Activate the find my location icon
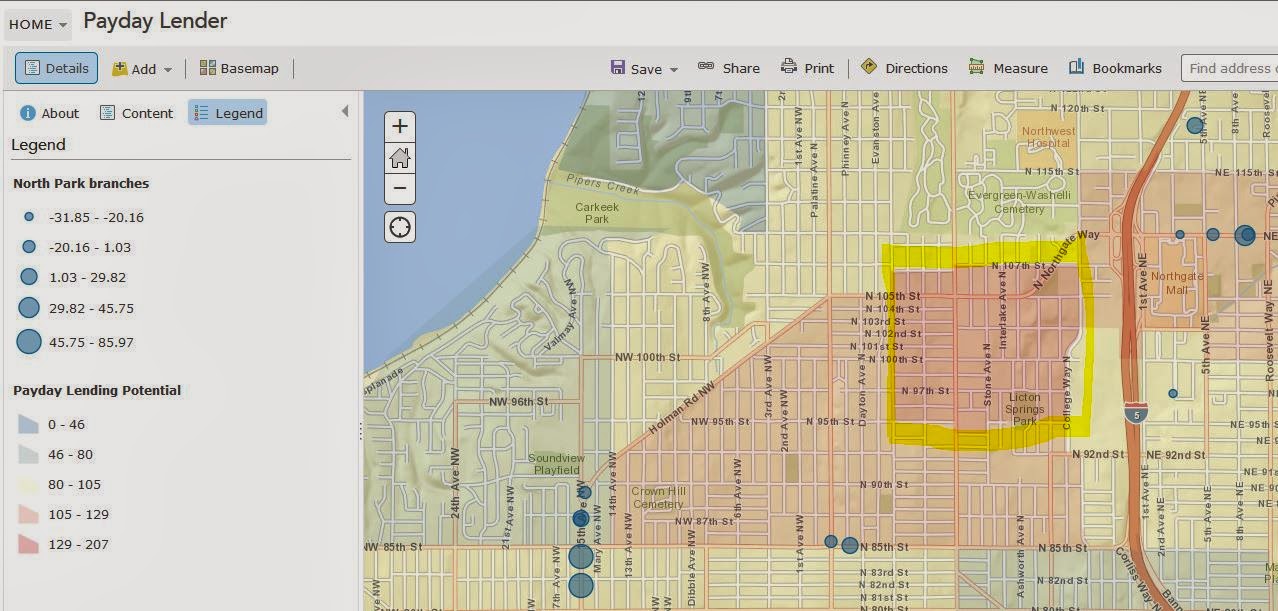Screen dimensions: 1278x611 tap(399, 227)
